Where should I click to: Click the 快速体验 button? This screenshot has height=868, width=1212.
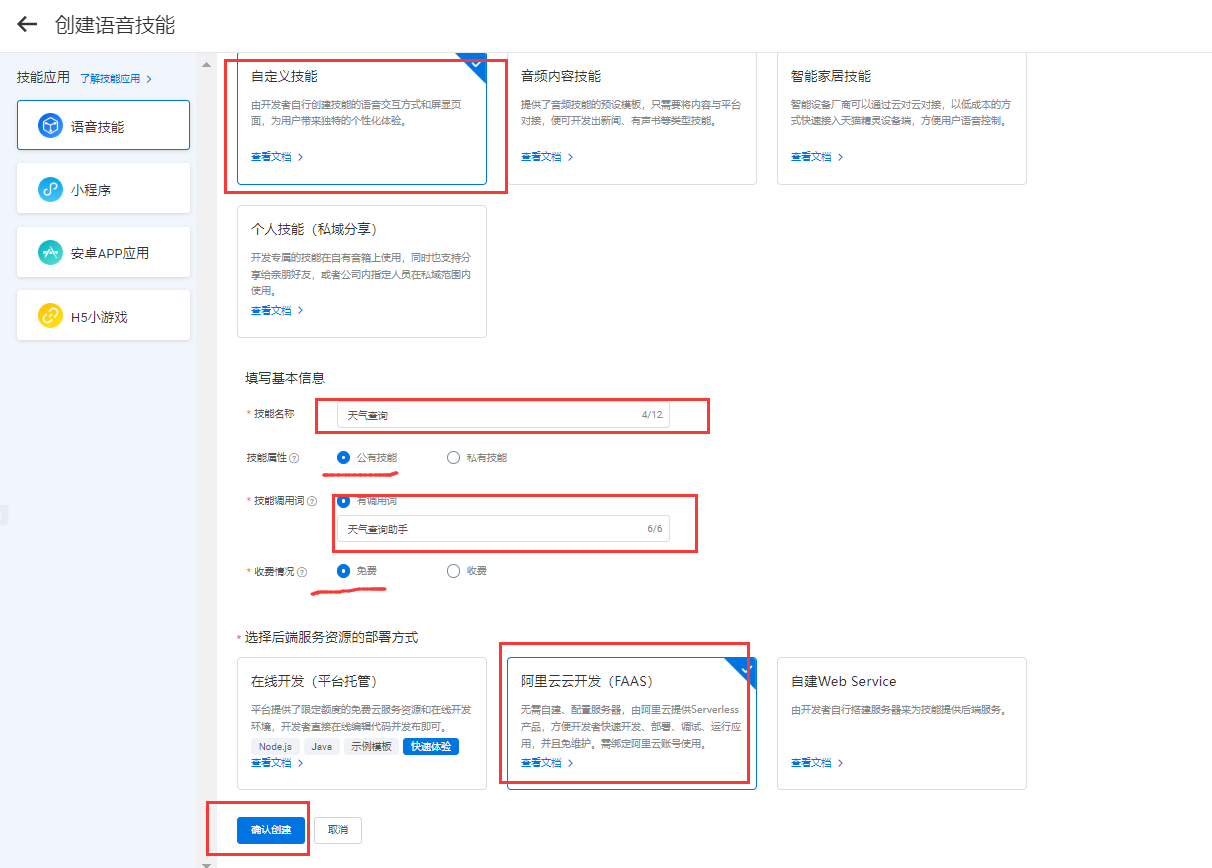click(x=431, y=746)
